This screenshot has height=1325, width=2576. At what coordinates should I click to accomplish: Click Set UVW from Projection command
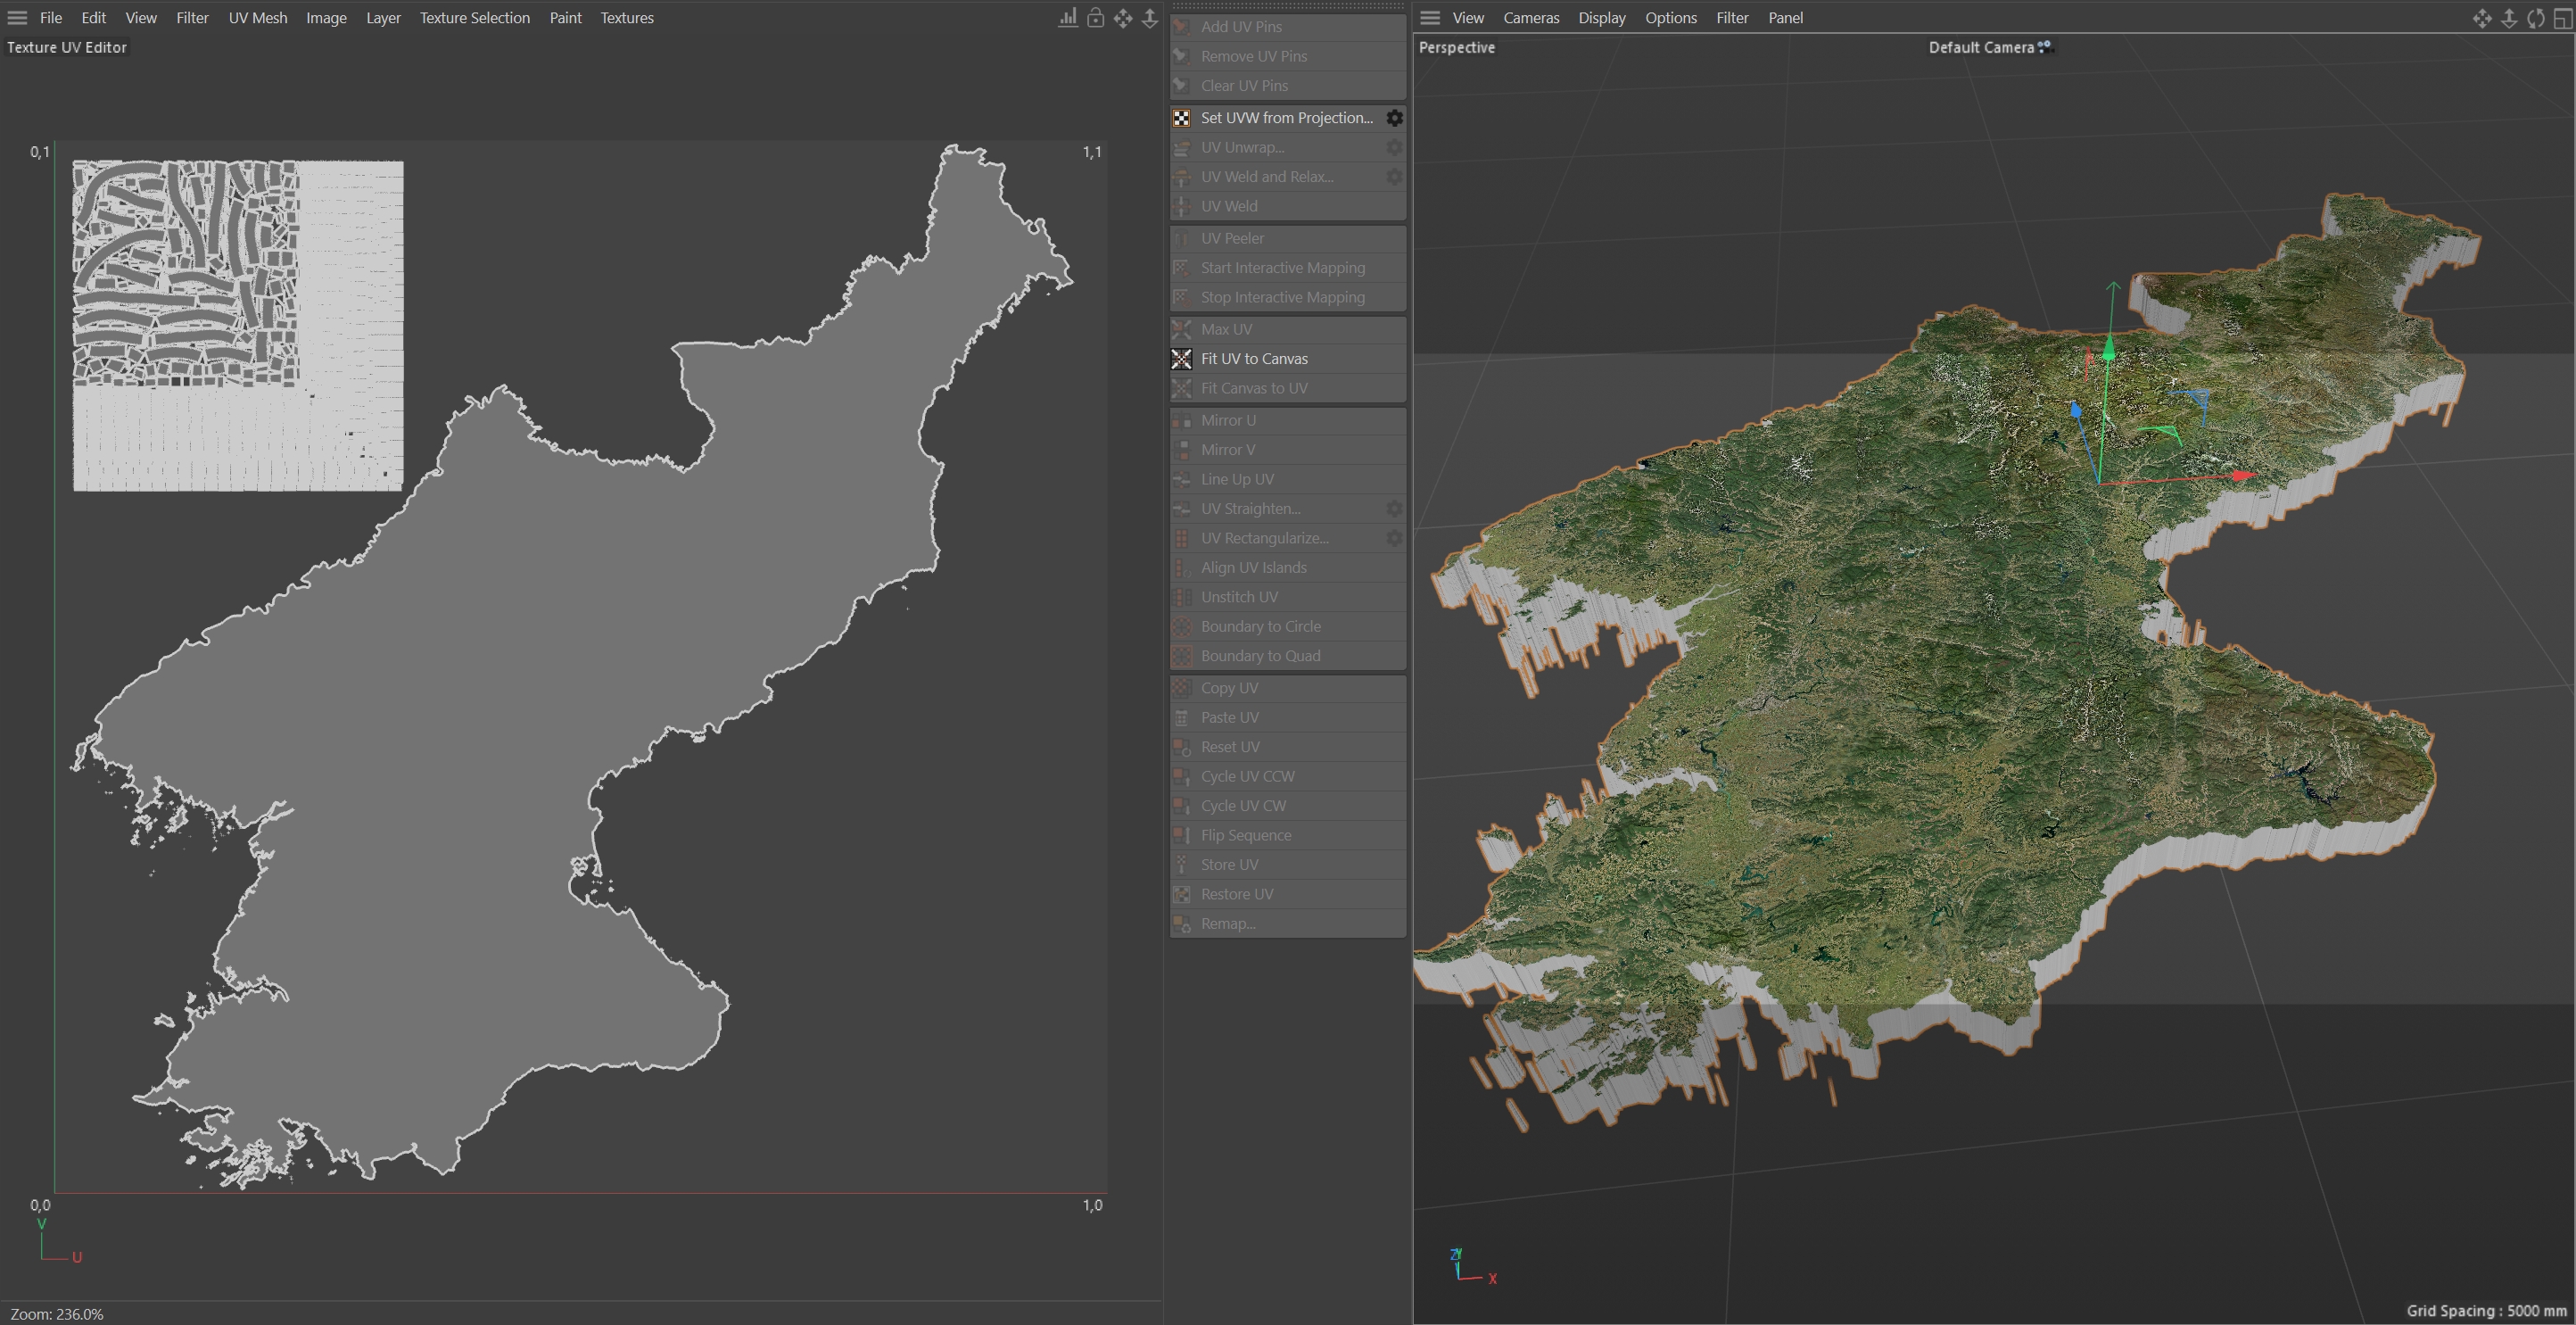tap(1286, 118)
